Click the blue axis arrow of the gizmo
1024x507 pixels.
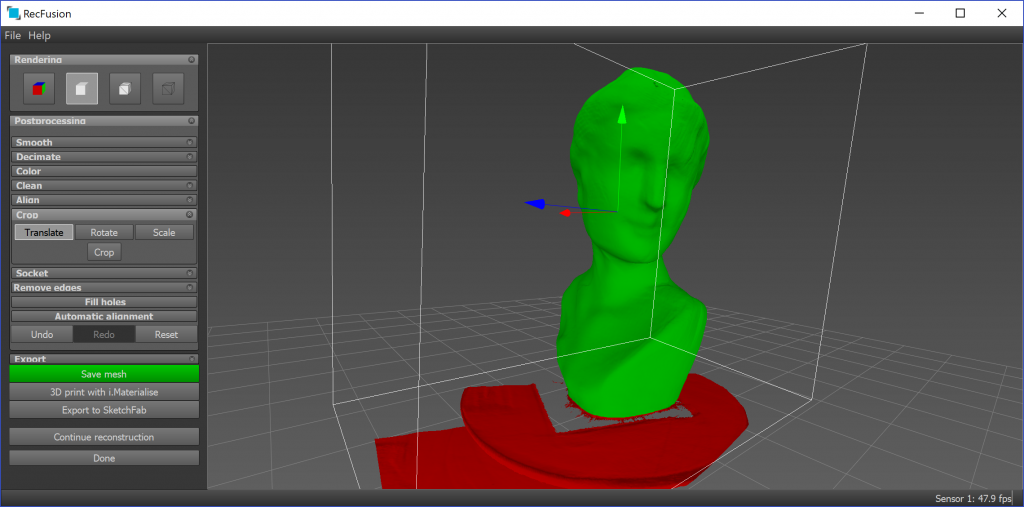coord(535,204)
